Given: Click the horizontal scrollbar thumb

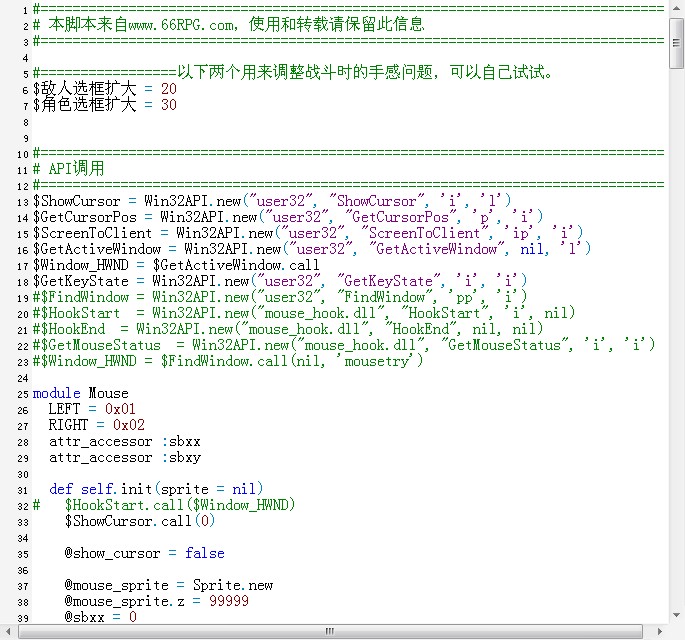Looking at the screenshot, I should pyautogui.click(x=330, y=632).
